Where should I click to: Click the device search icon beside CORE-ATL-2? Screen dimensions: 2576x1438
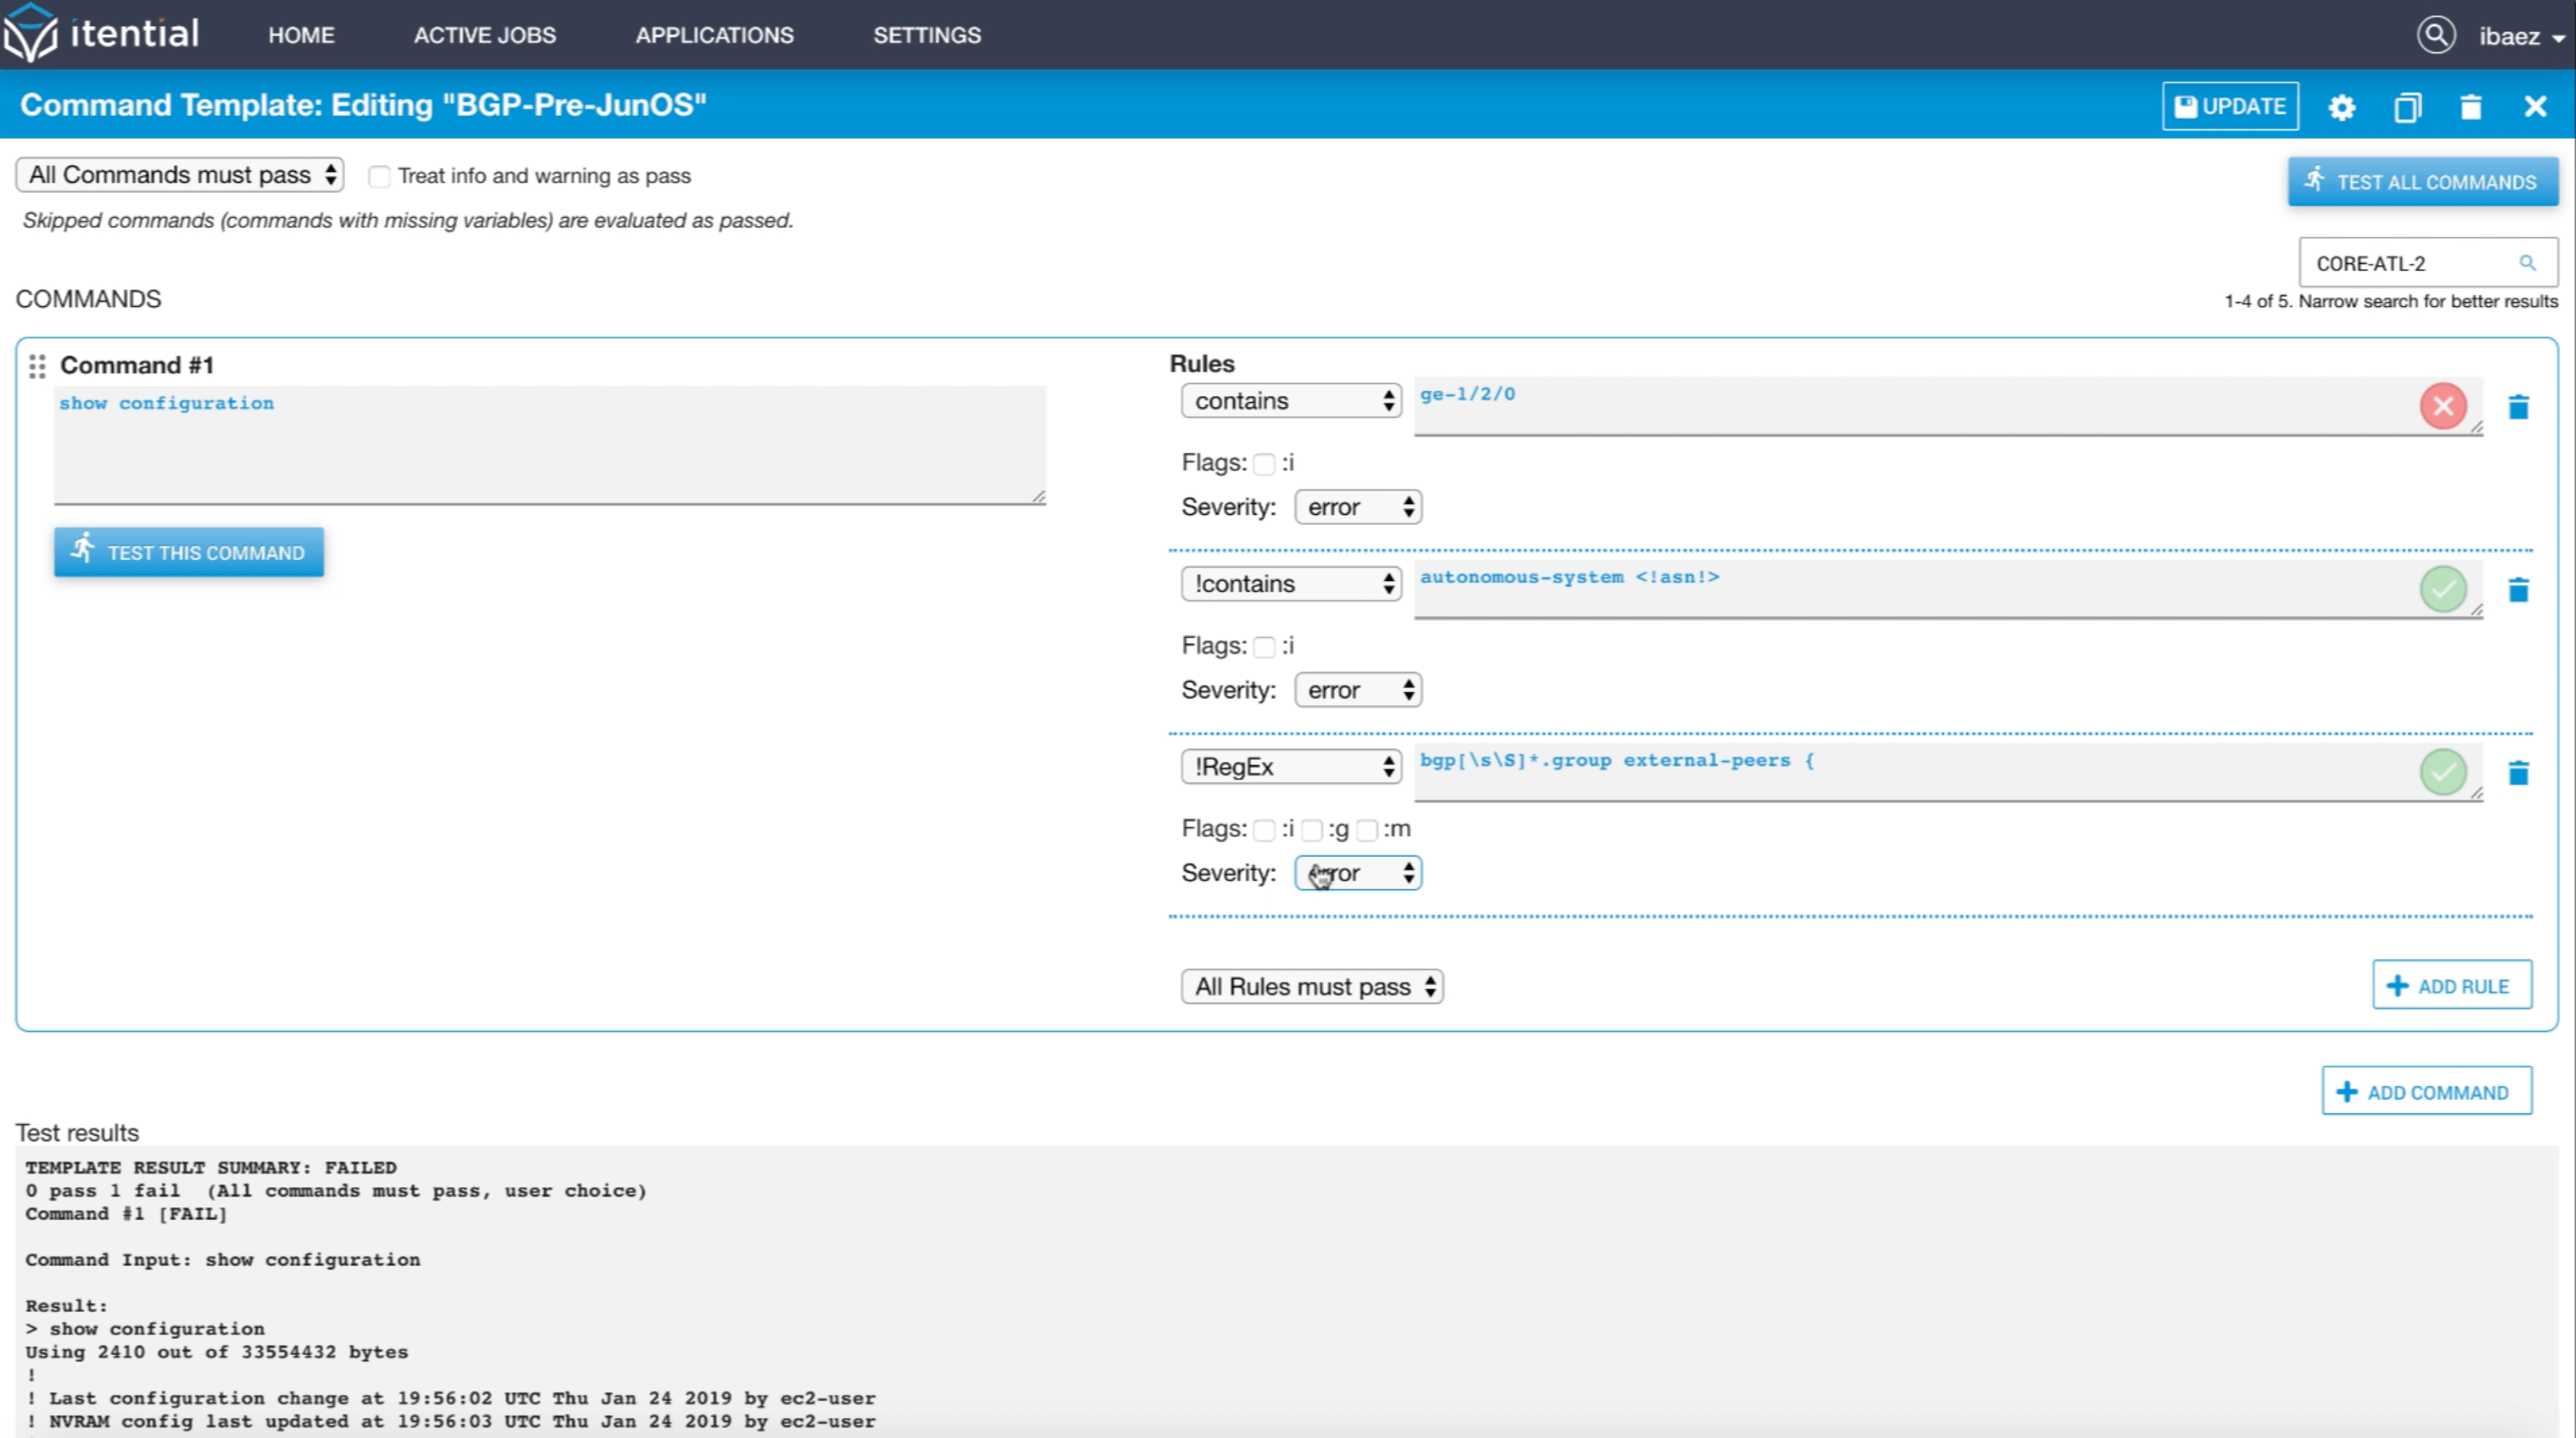[2527, 263]
